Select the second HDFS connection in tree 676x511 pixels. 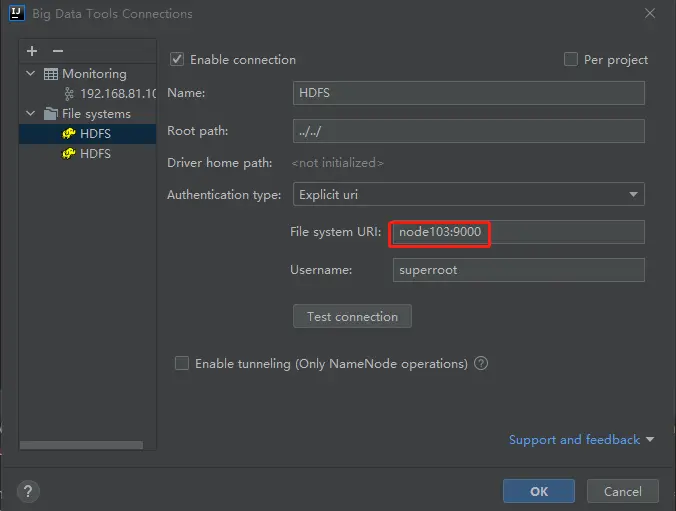tap(95, 154)
